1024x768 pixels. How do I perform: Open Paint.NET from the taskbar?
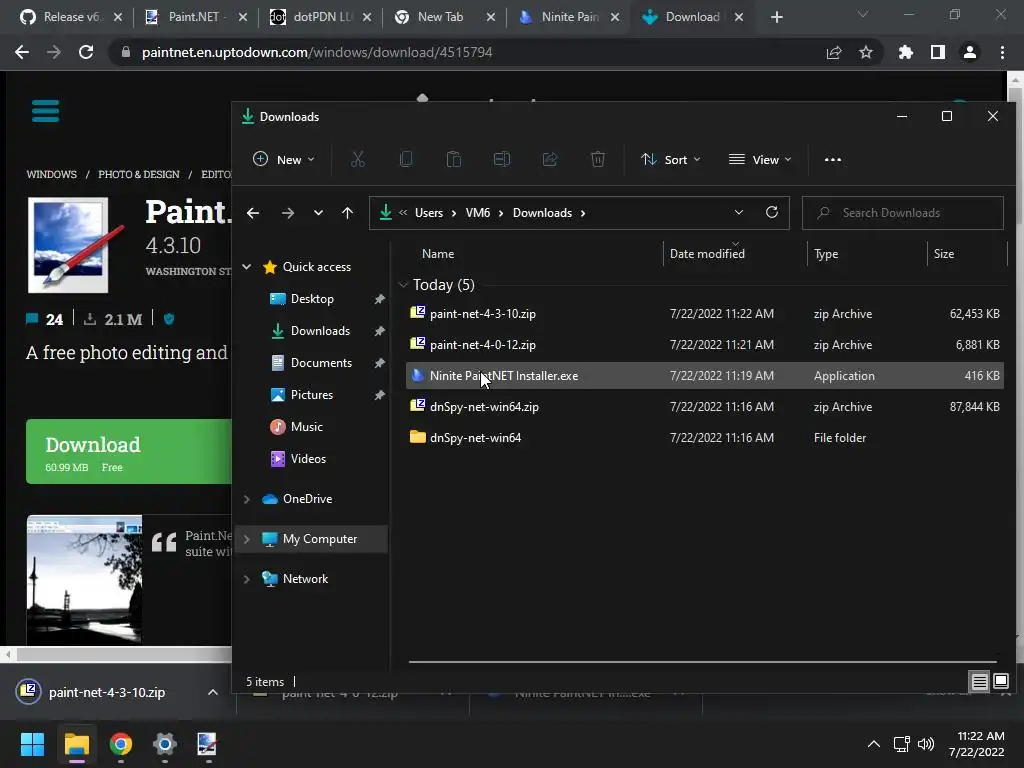207,744
